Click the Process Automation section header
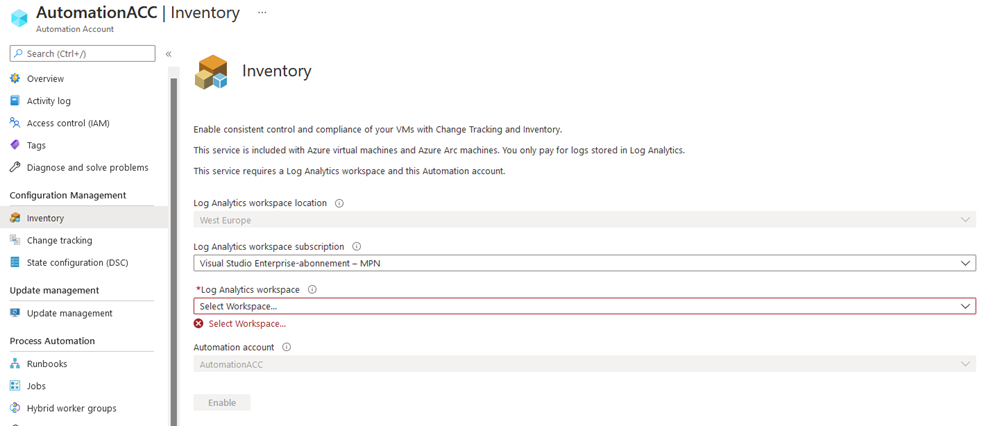 pos(52,341)
